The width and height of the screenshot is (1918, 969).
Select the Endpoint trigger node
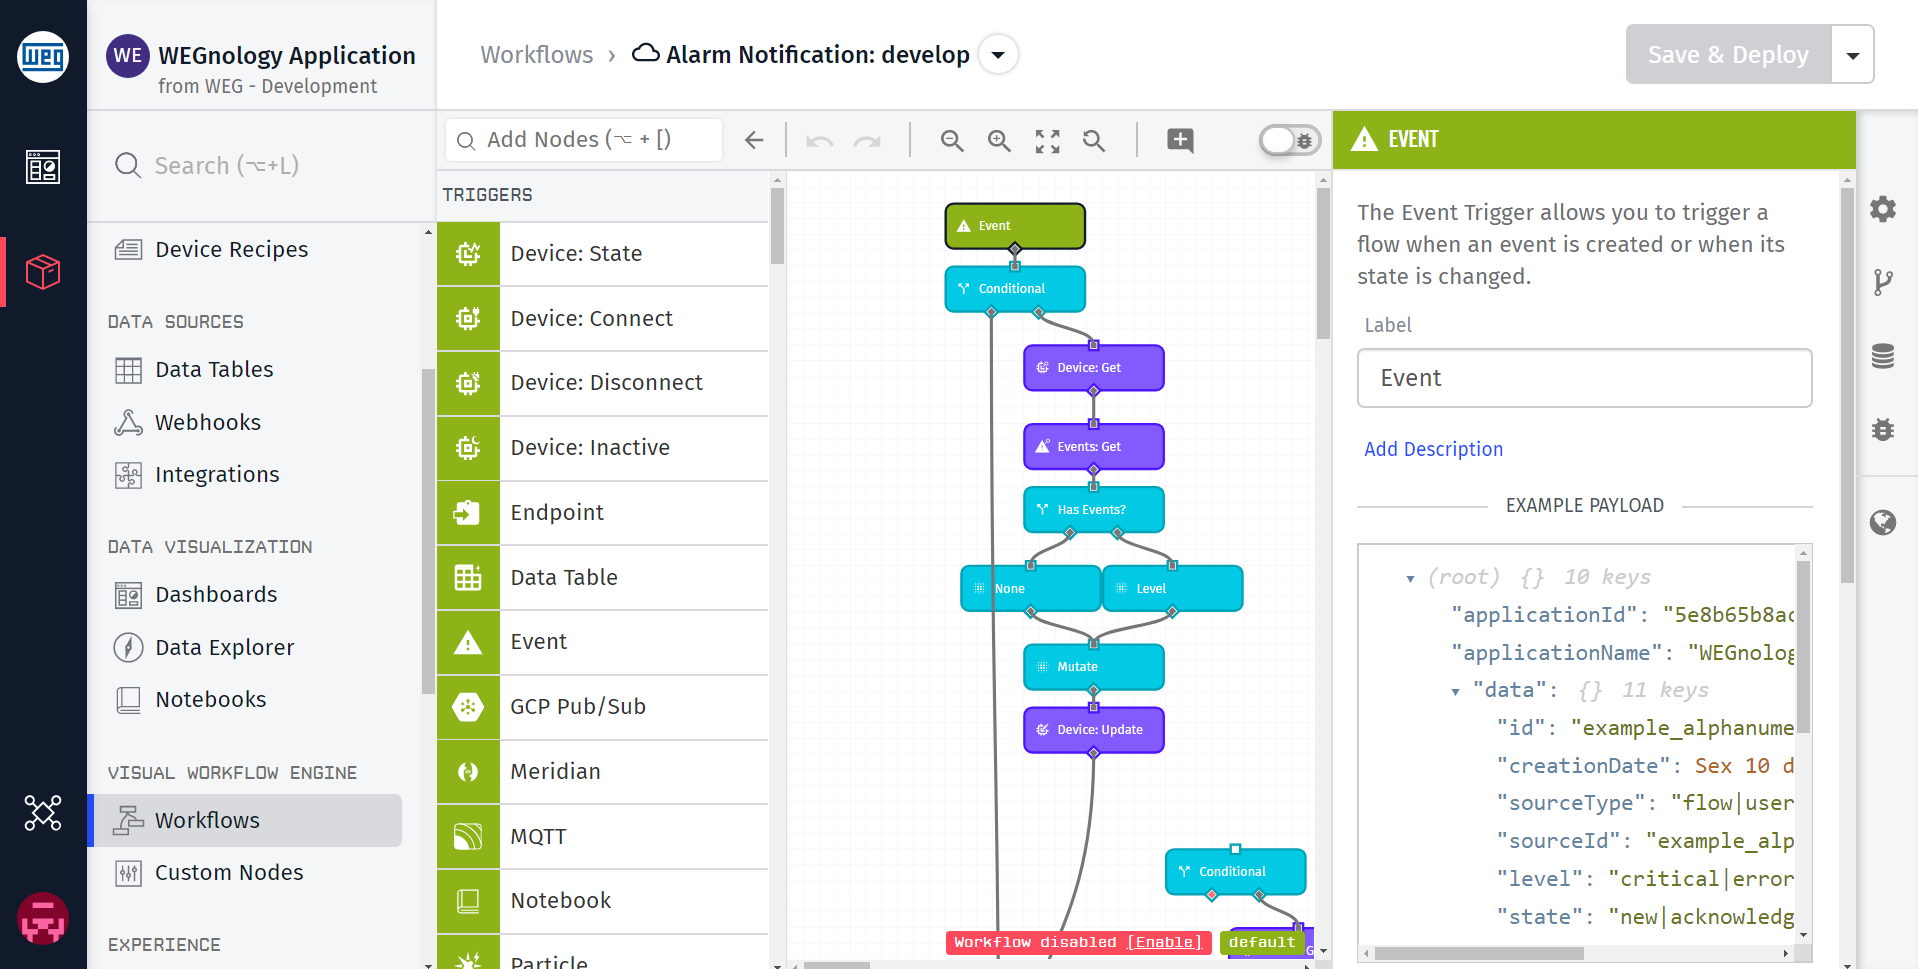(602, 513)
